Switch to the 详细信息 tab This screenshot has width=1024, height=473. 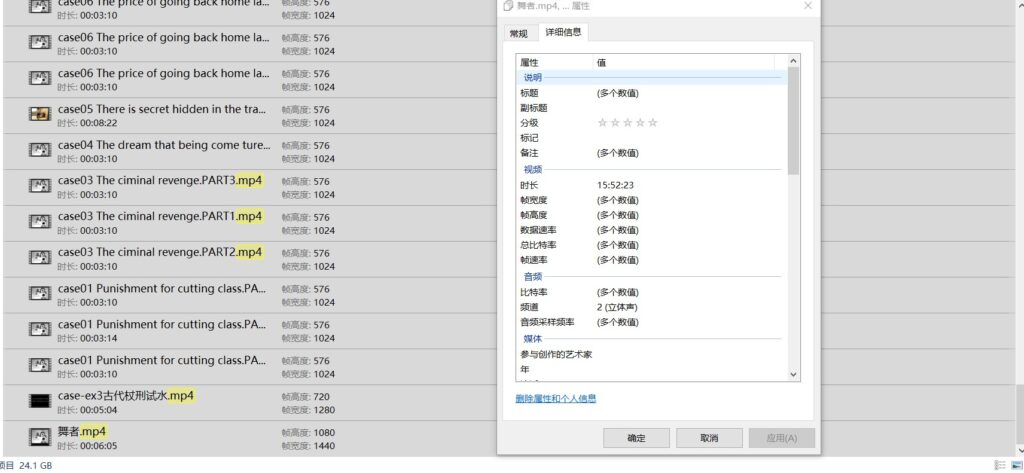click(563, 33)
